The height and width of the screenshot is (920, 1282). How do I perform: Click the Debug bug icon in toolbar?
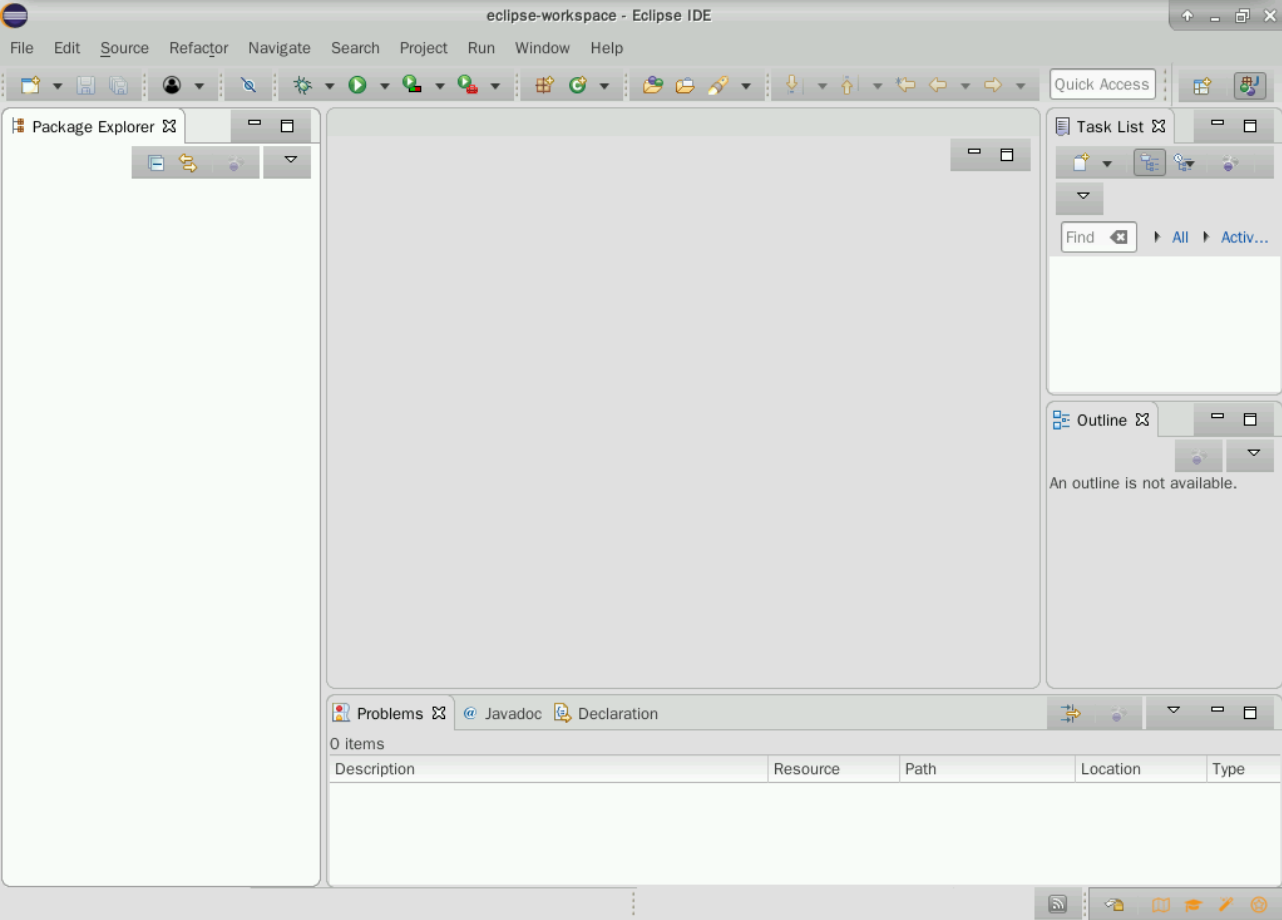click(x=302, y=86)
